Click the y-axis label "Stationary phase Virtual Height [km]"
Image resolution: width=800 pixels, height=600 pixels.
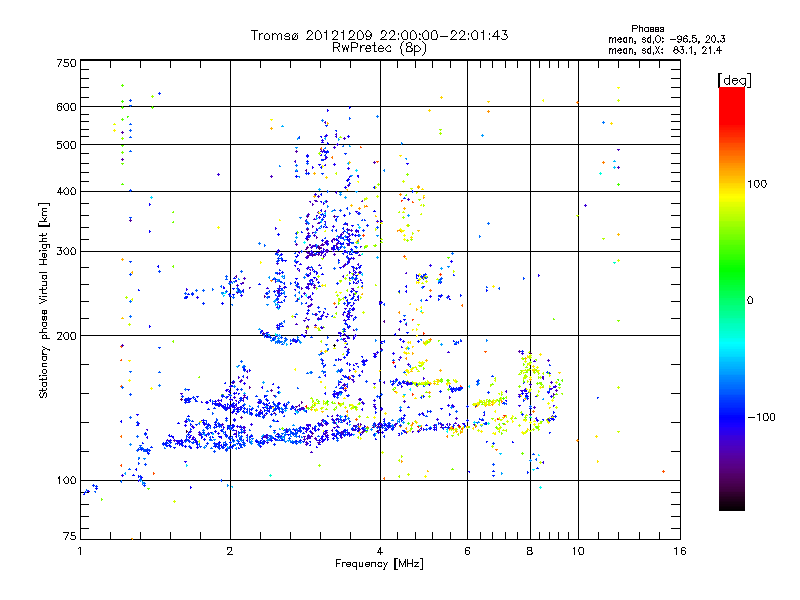[x=43, y=301]
